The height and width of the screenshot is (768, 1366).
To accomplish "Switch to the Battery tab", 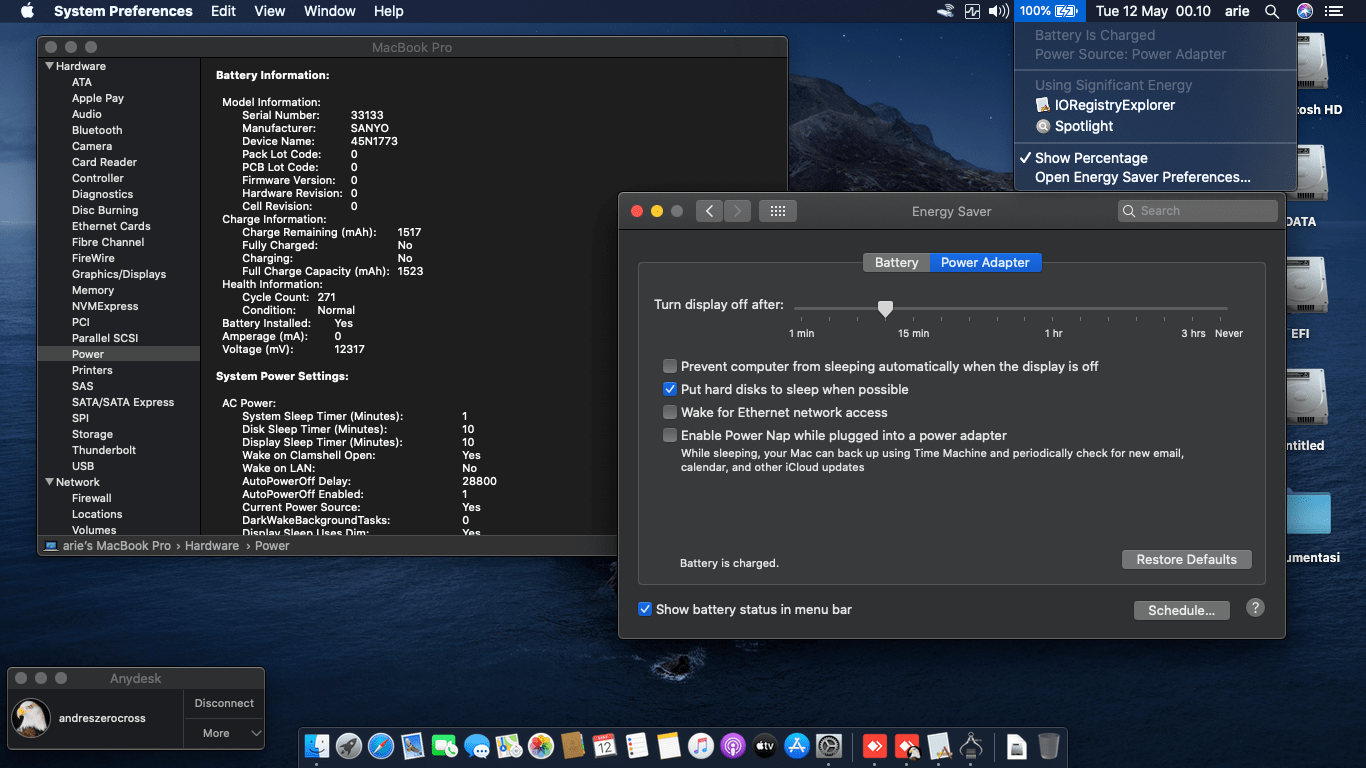I will pyautogui.click(x=896, y=262).
